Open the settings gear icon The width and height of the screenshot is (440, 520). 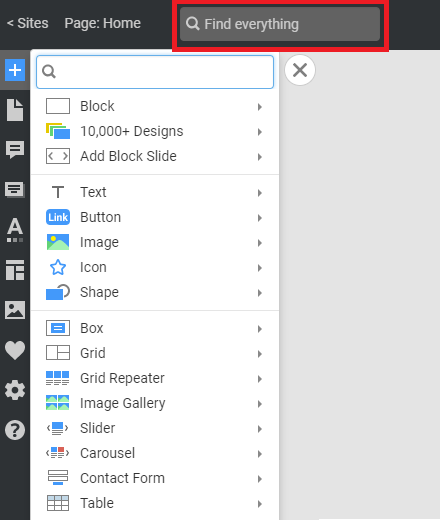coord(15,390)
